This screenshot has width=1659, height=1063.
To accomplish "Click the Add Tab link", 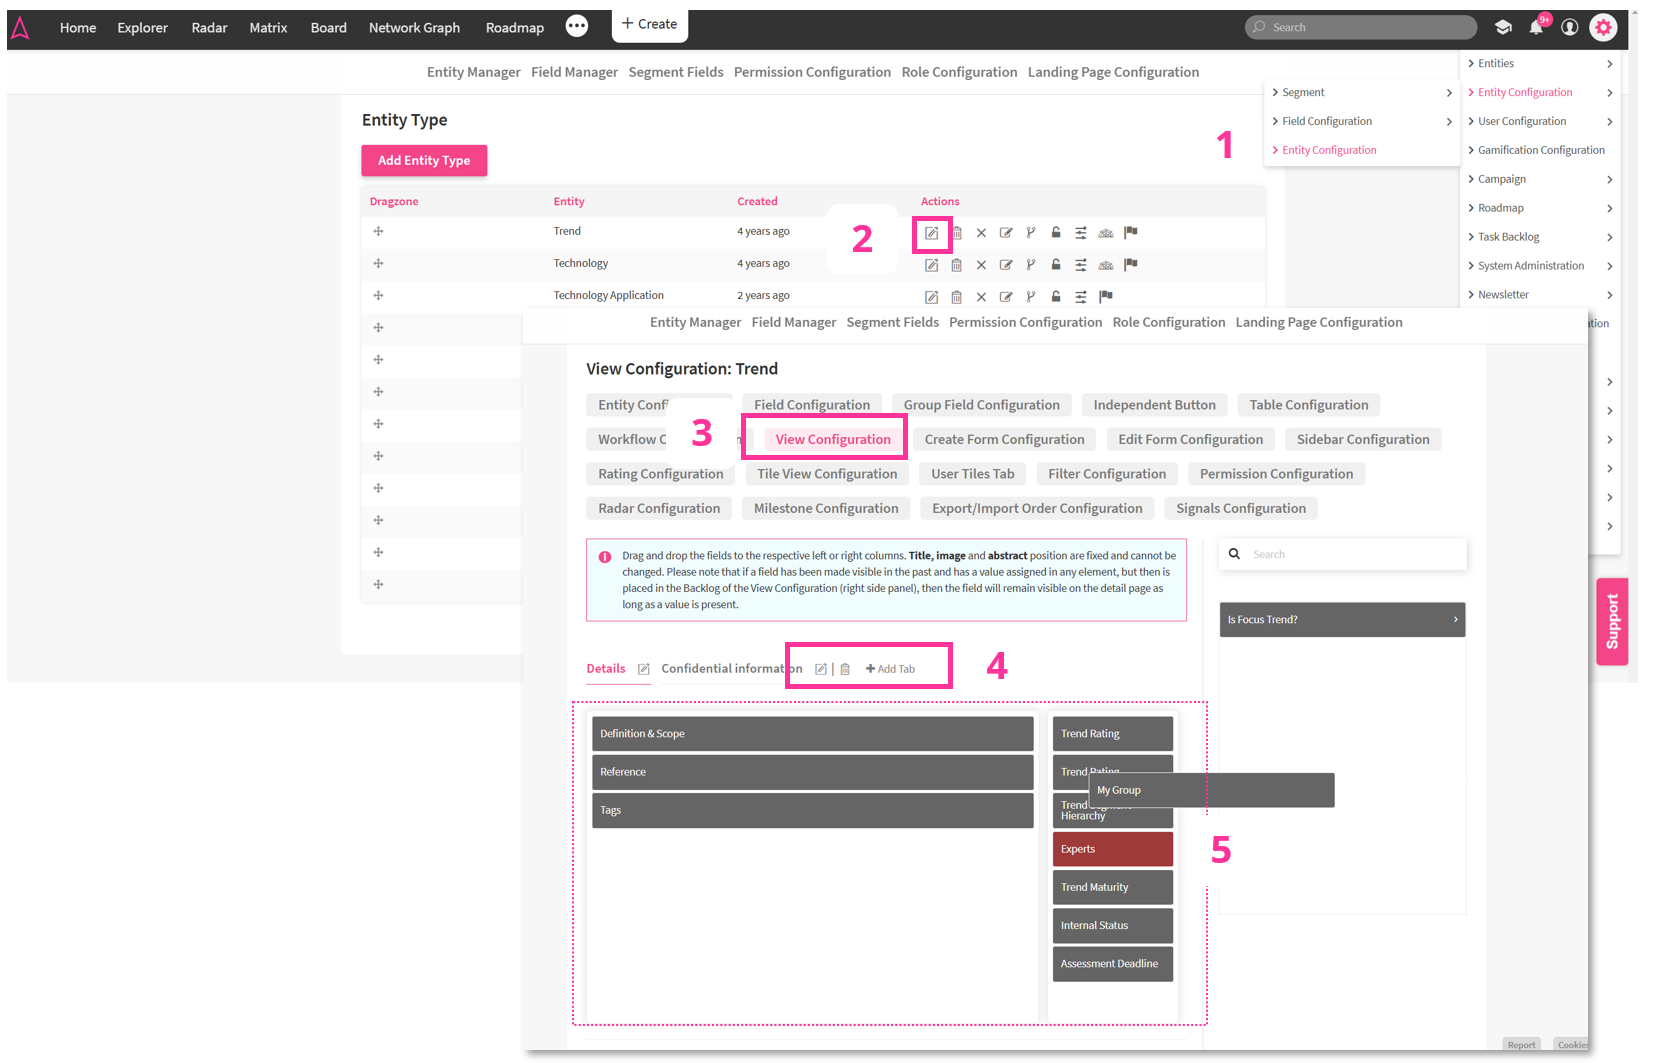I will tap(890, 669).
